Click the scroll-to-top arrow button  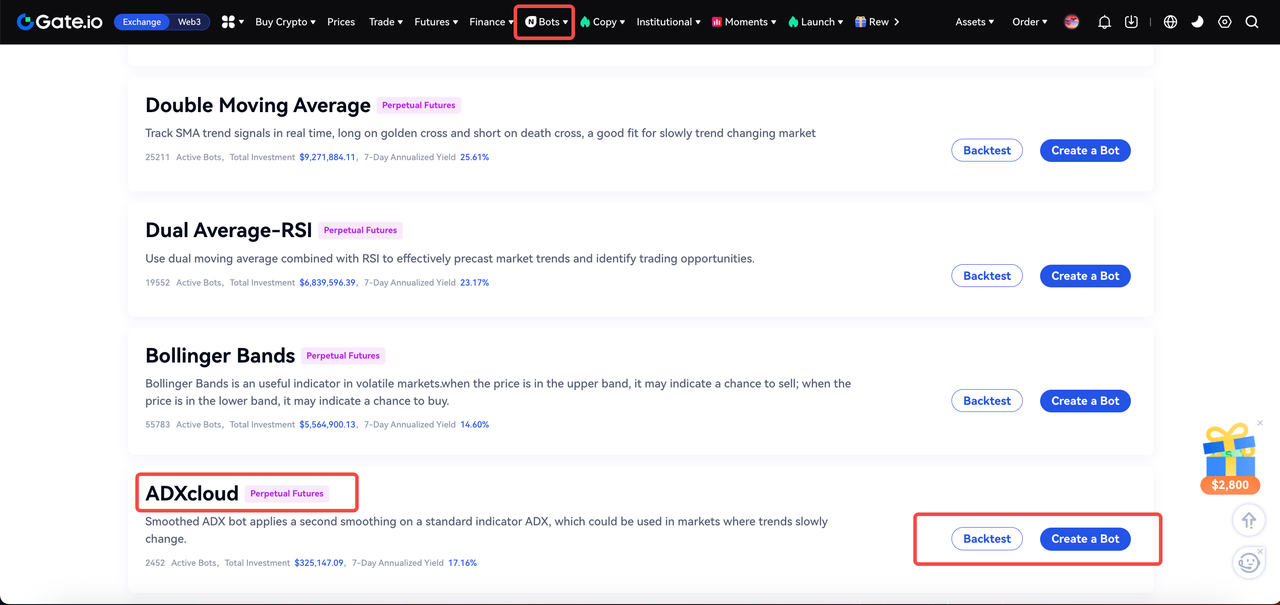pos(1248,521)
